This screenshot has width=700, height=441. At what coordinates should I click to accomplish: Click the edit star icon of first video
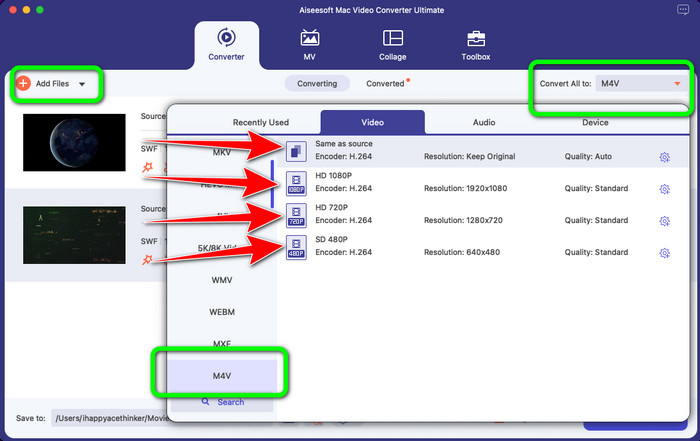[147, 167]
